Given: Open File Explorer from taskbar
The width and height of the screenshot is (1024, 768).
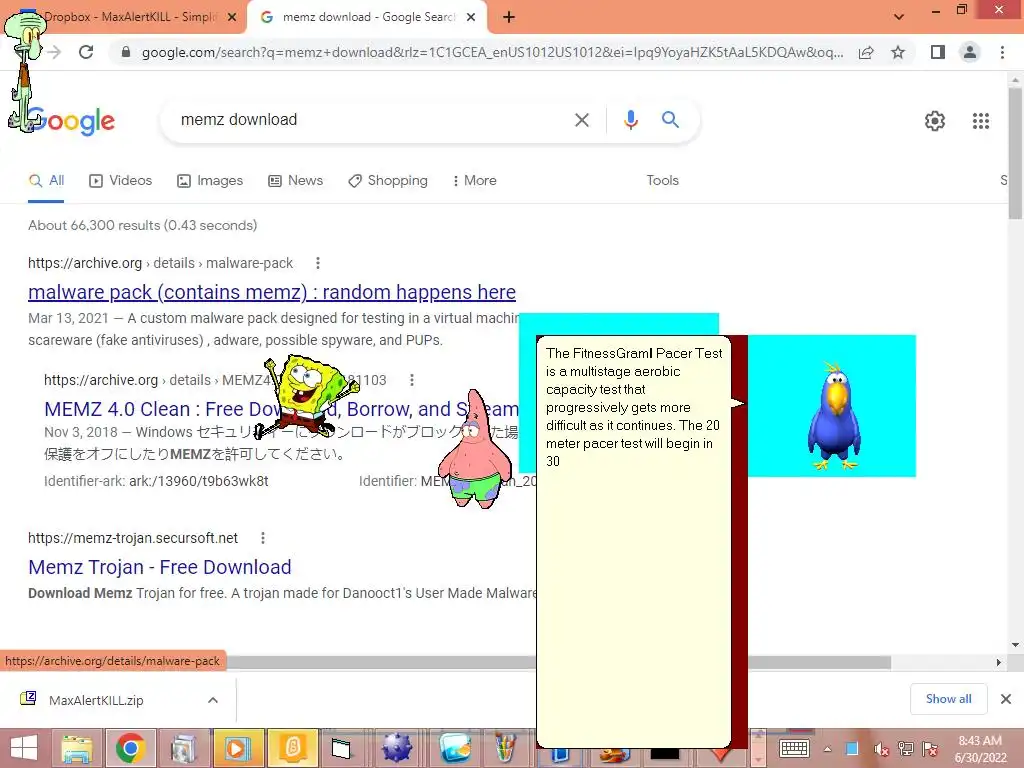Looking at the screenshot, I should (76, 748).
